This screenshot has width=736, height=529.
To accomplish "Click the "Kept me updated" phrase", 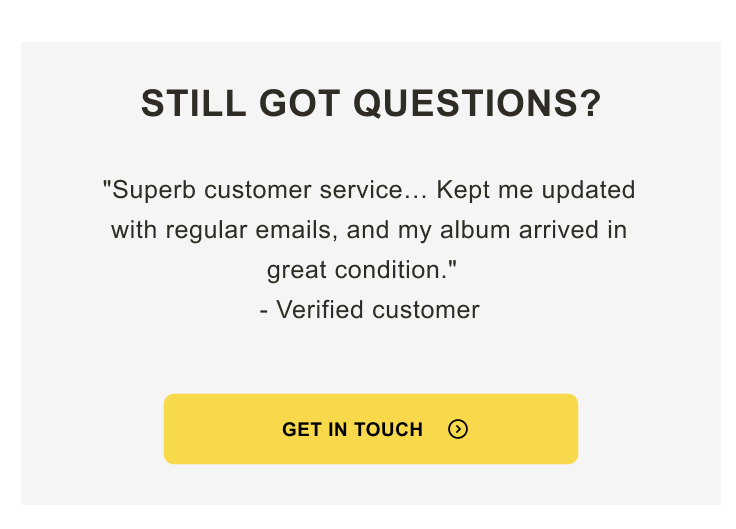I will (x=535, y=189).
